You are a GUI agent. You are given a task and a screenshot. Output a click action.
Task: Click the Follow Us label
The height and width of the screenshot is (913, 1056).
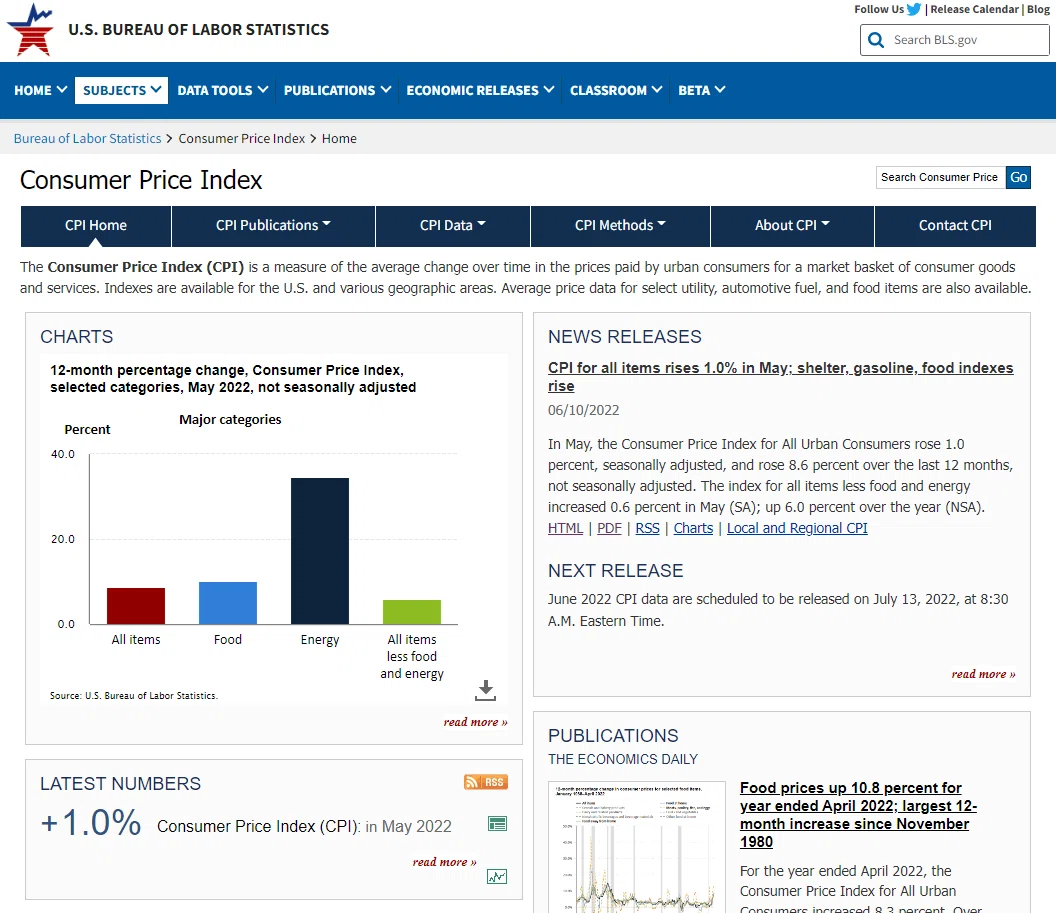click(879, 9)
